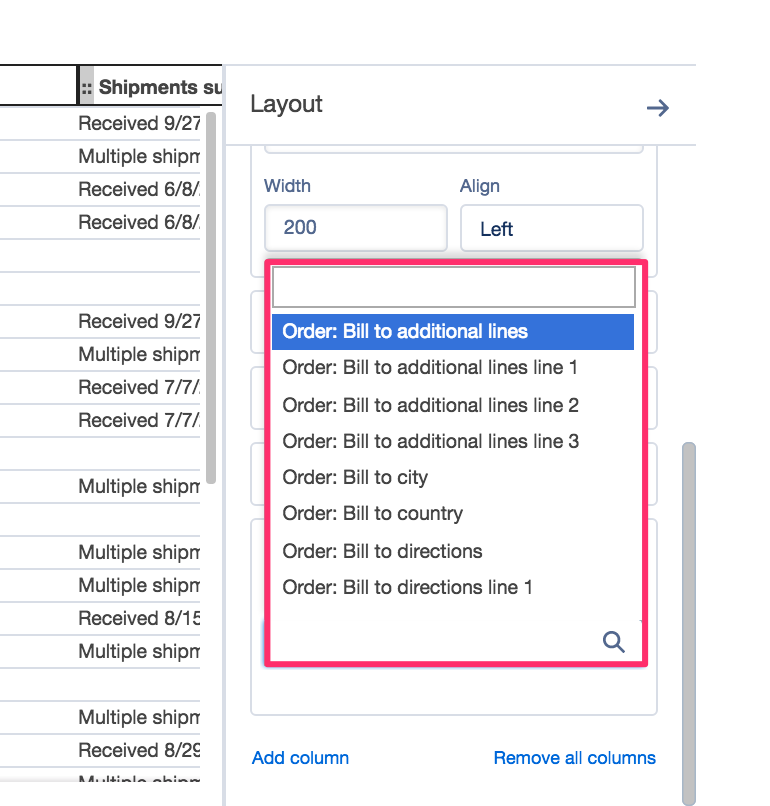
Task: Select Order: Bill to additional lines line 1
Action: coord(430,368)
